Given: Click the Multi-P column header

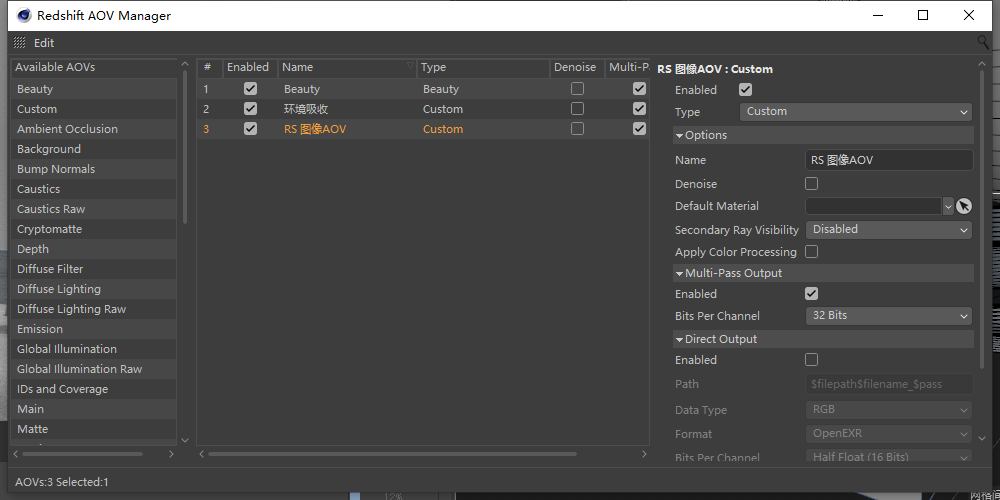Looking at the screenshot, I should click(628, 68).
